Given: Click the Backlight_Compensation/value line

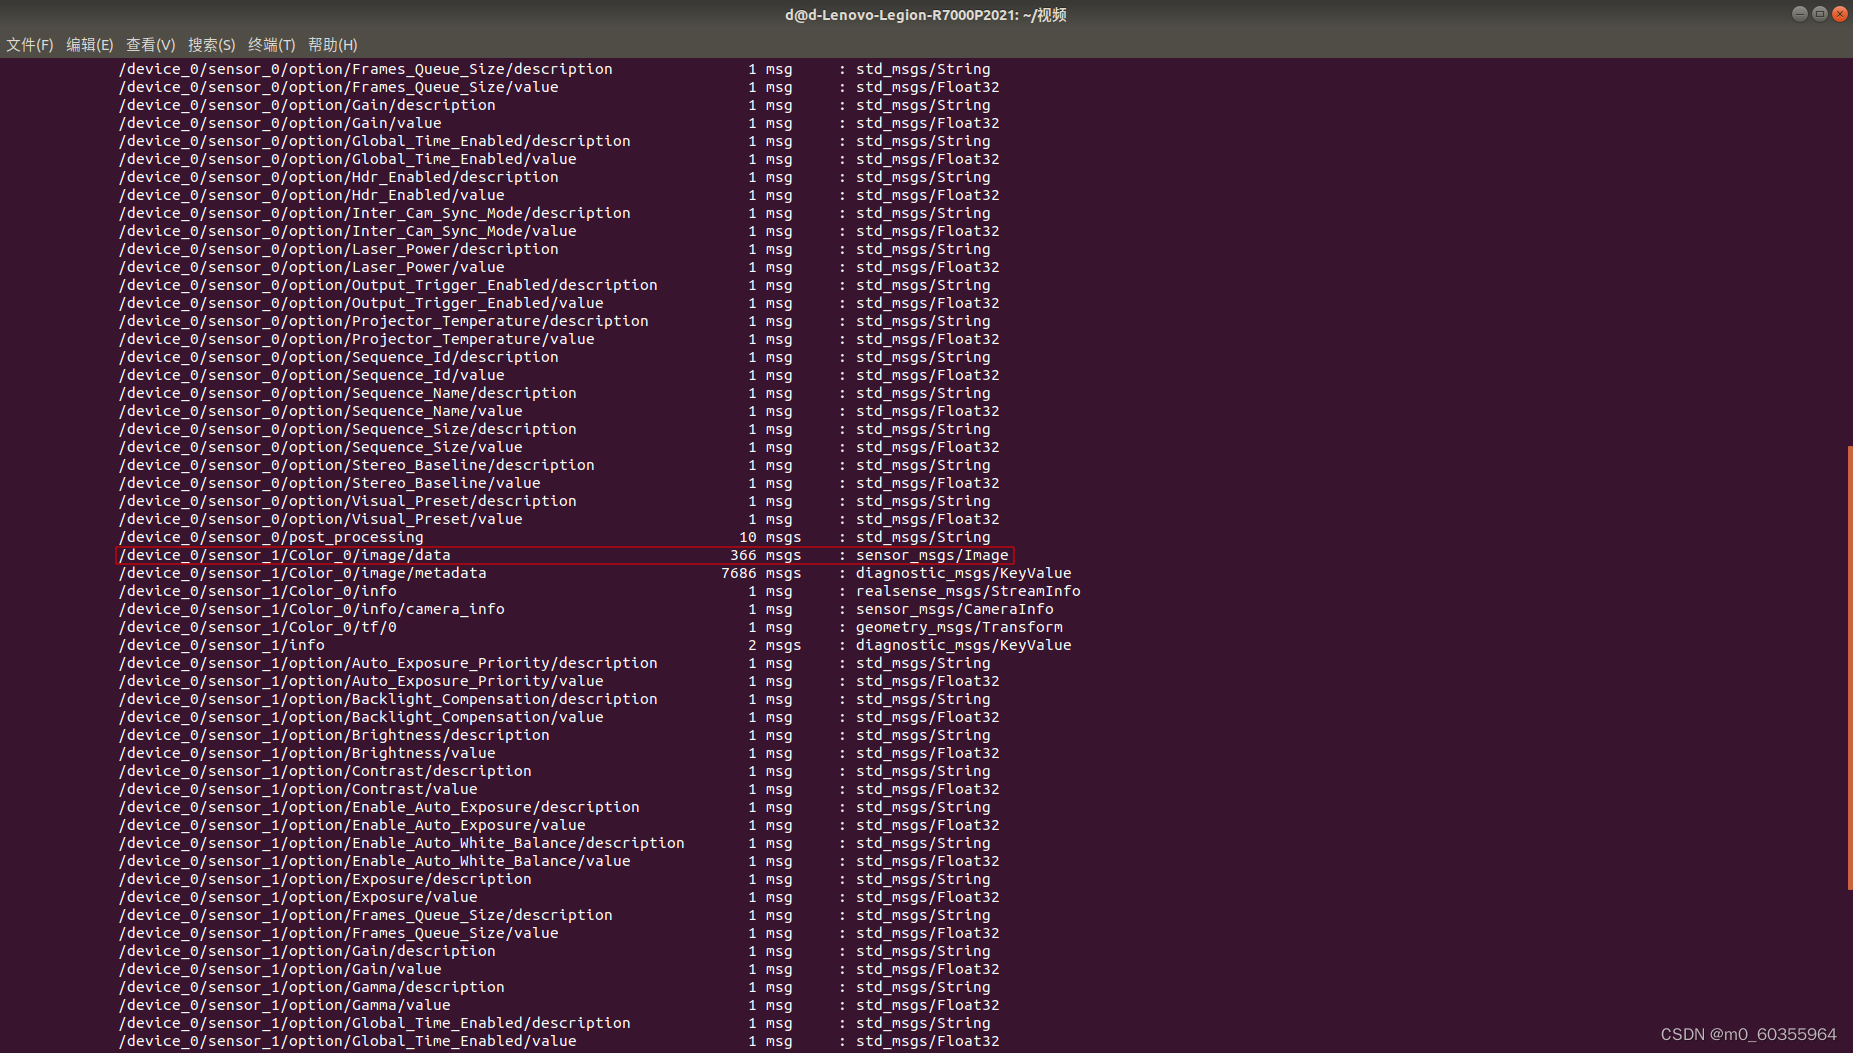Looking at the screenshot, I should pos(559,717).
